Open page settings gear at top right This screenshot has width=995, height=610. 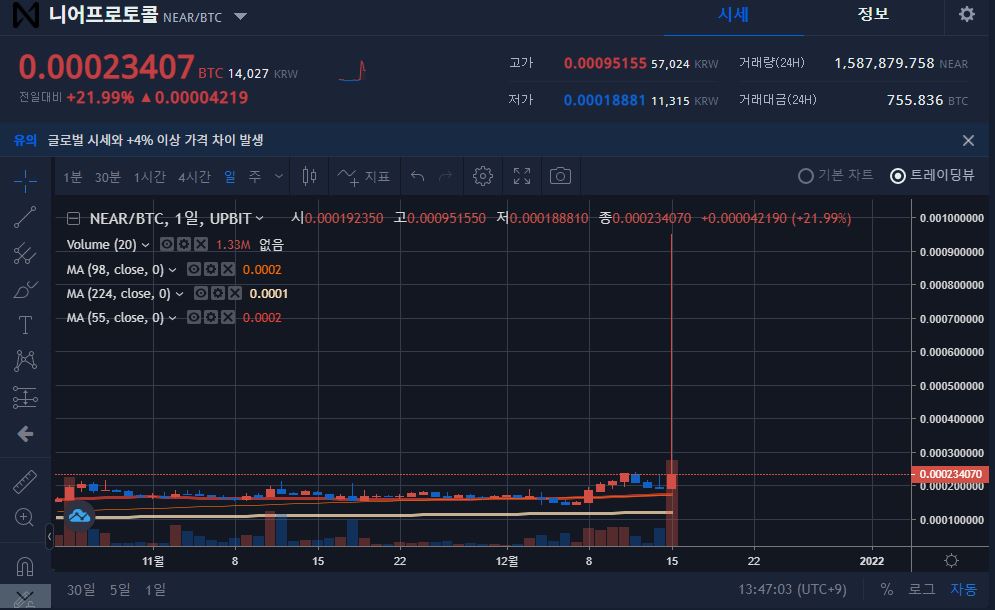[966, 14]
